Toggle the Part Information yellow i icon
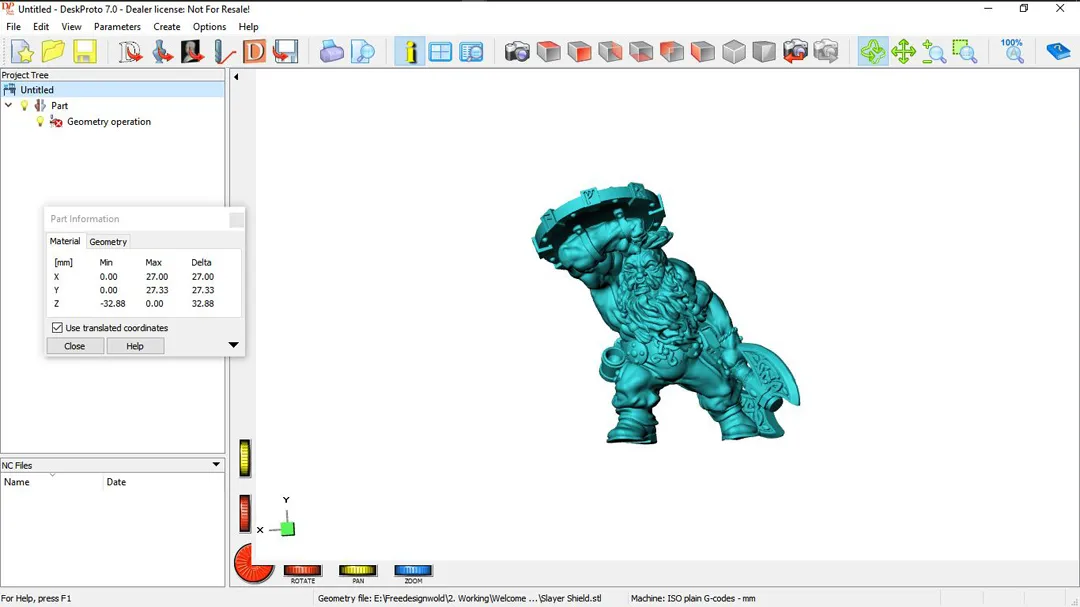The image size is (1080, 607). [x=410, y=52]
